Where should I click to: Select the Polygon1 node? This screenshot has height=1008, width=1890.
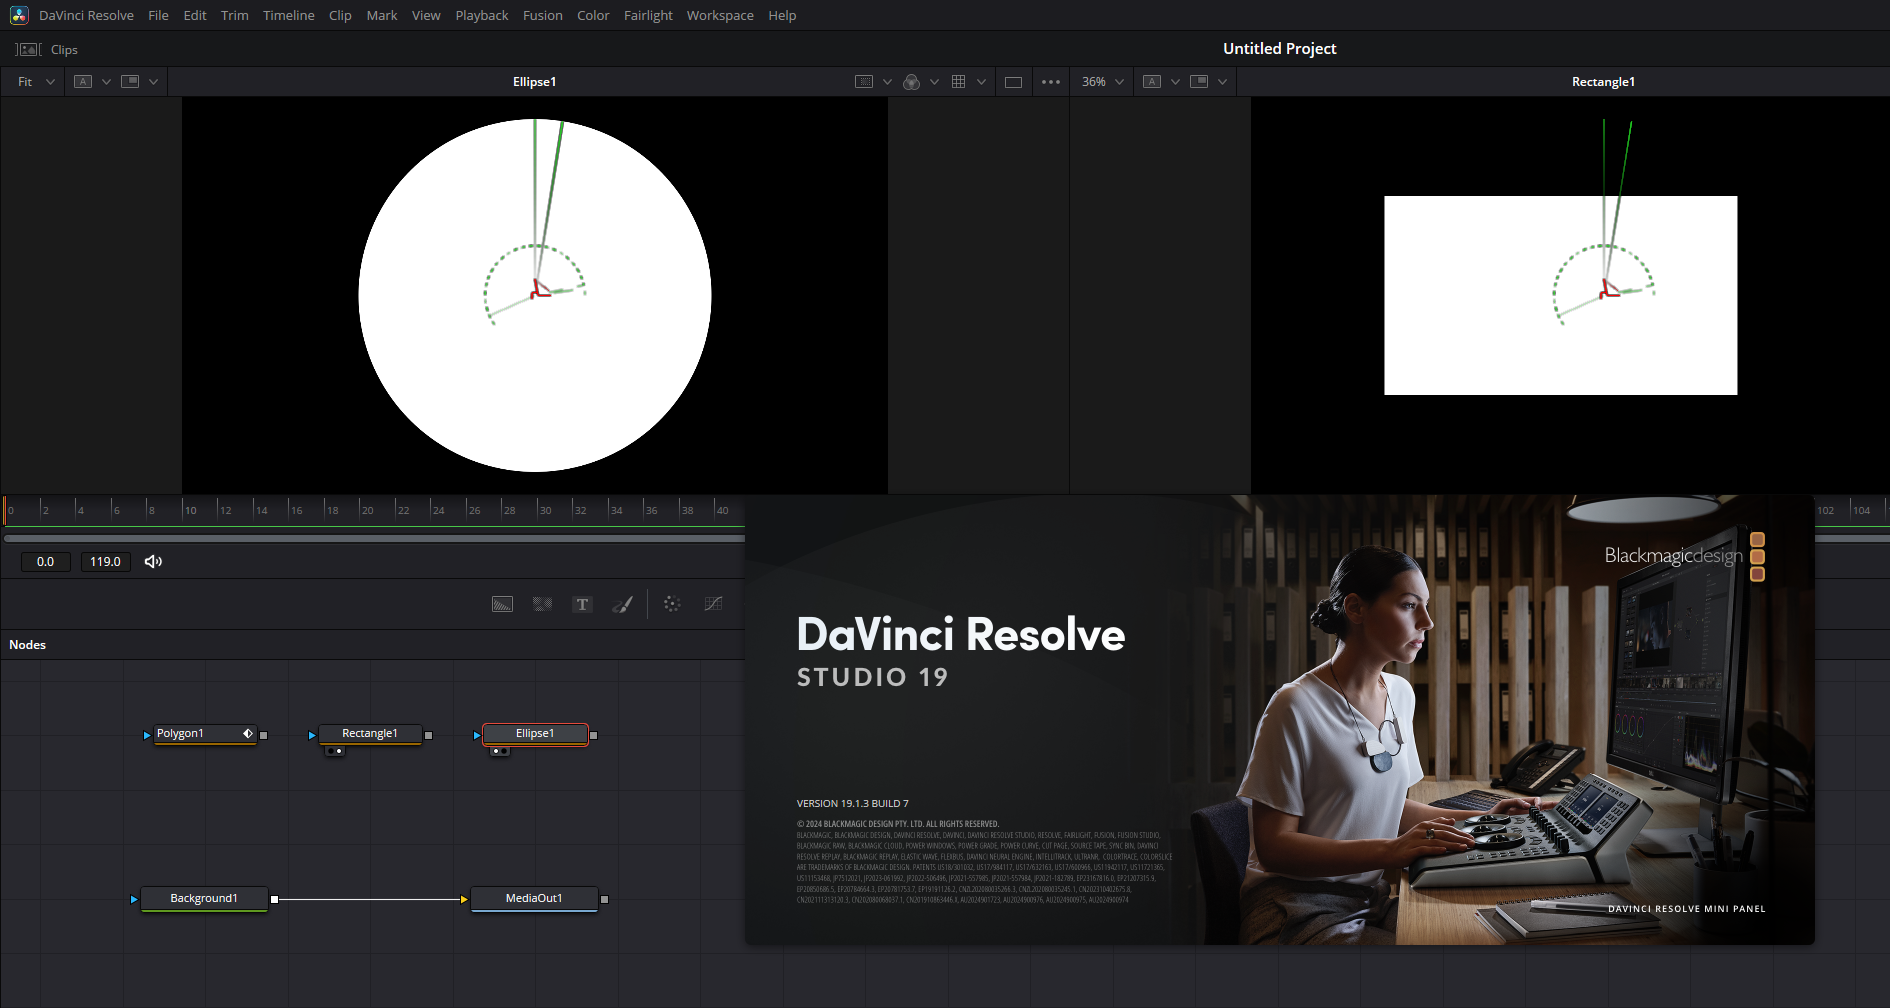[205, 734]
